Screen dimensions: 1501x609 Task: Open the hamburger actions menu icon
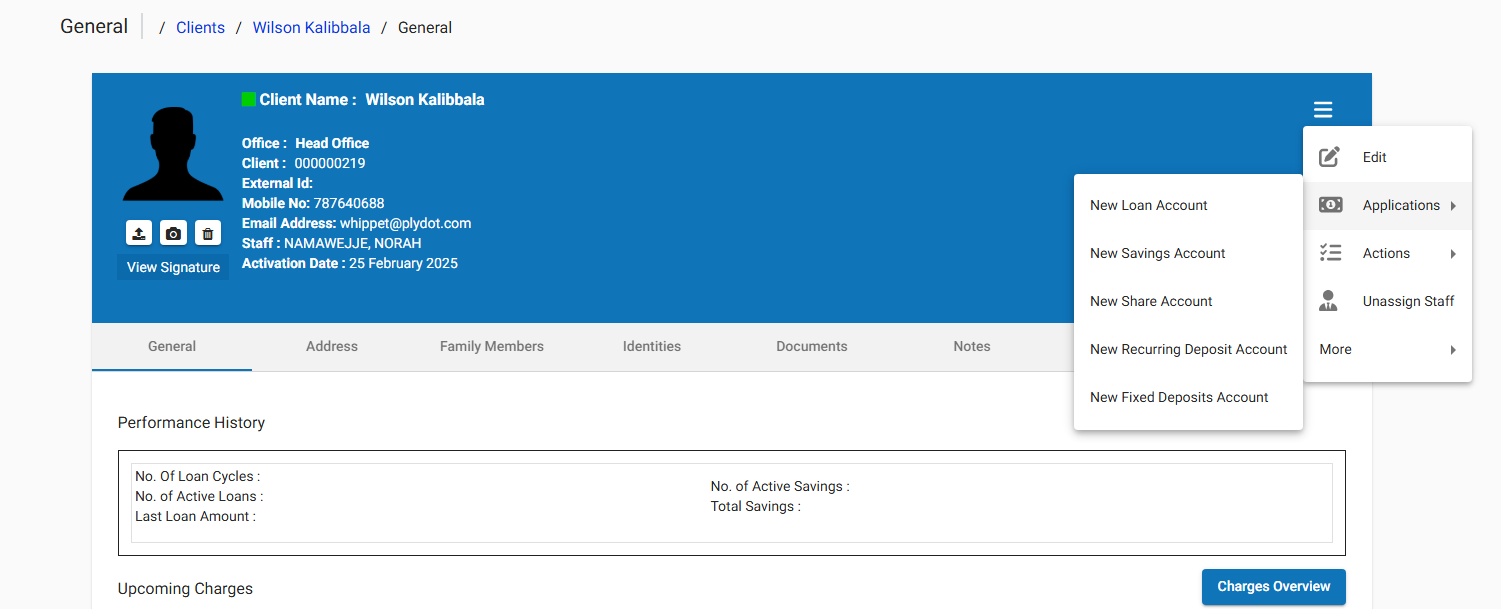coord(1323,109)
